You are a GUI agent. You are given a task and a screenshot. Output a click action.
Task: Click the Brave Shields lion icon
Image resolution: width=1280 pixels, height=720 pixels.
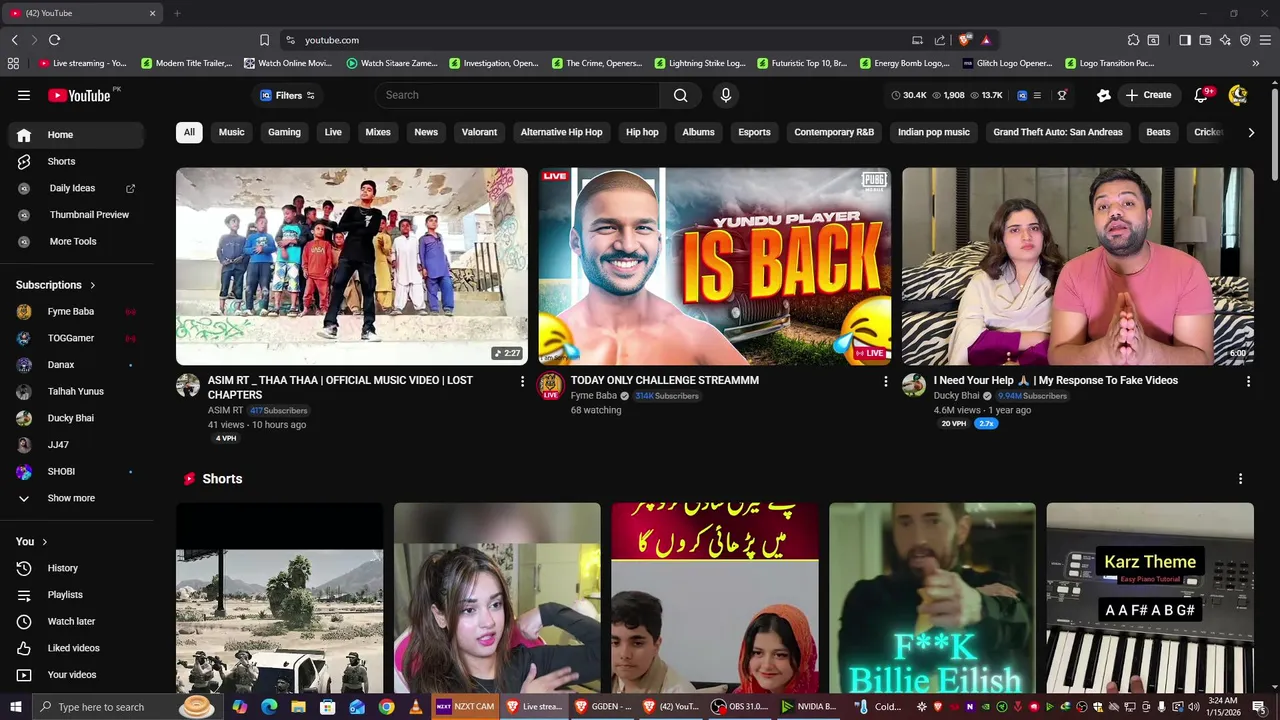point(964,40)
